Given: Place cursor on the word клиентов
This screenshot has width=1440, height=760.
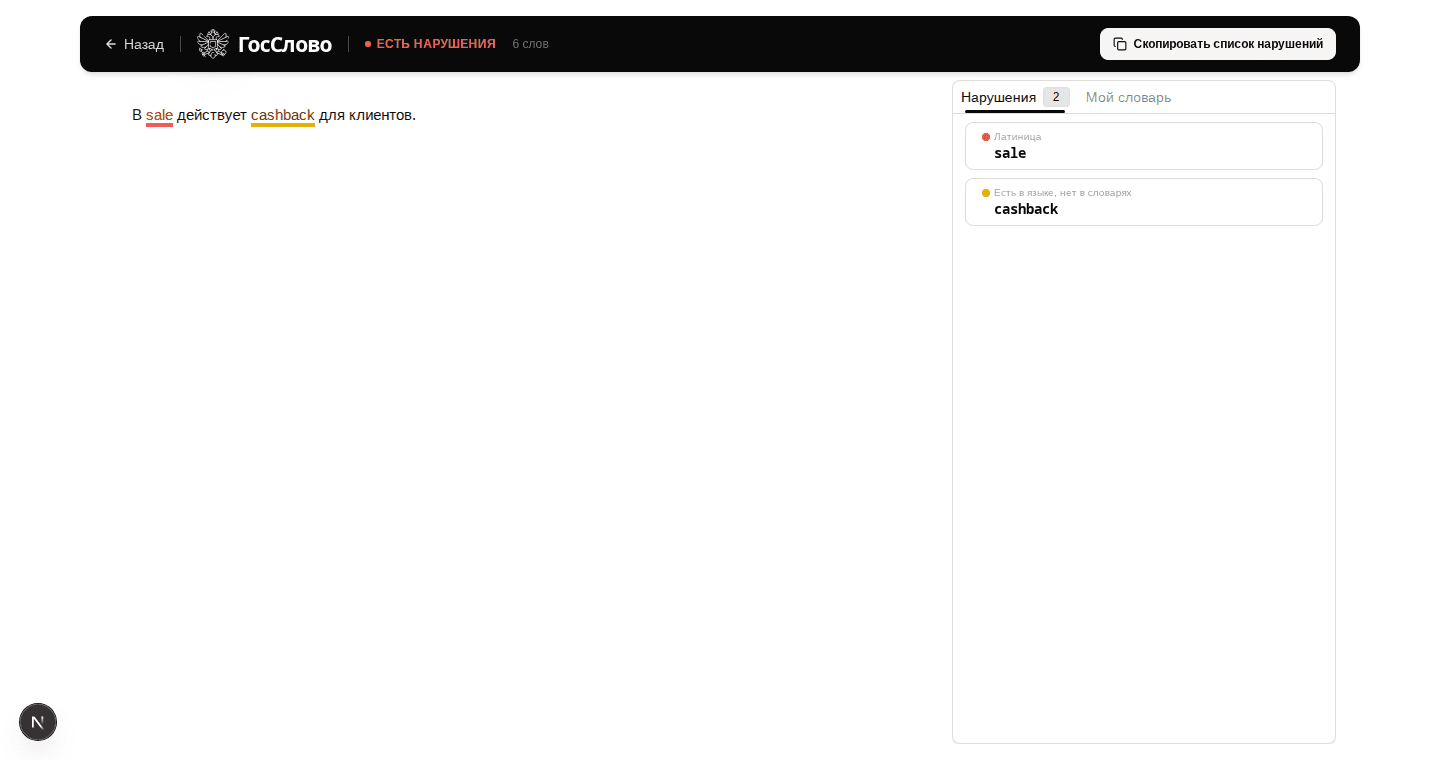Looking at the screenshot, I should (380, 115).
